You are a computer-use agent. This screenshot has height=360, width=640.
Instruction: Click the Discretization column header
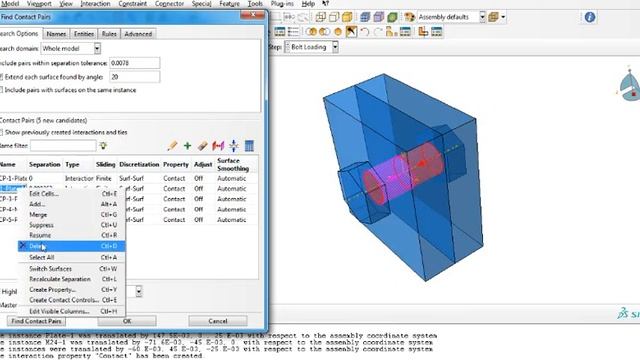click(139, 164)
